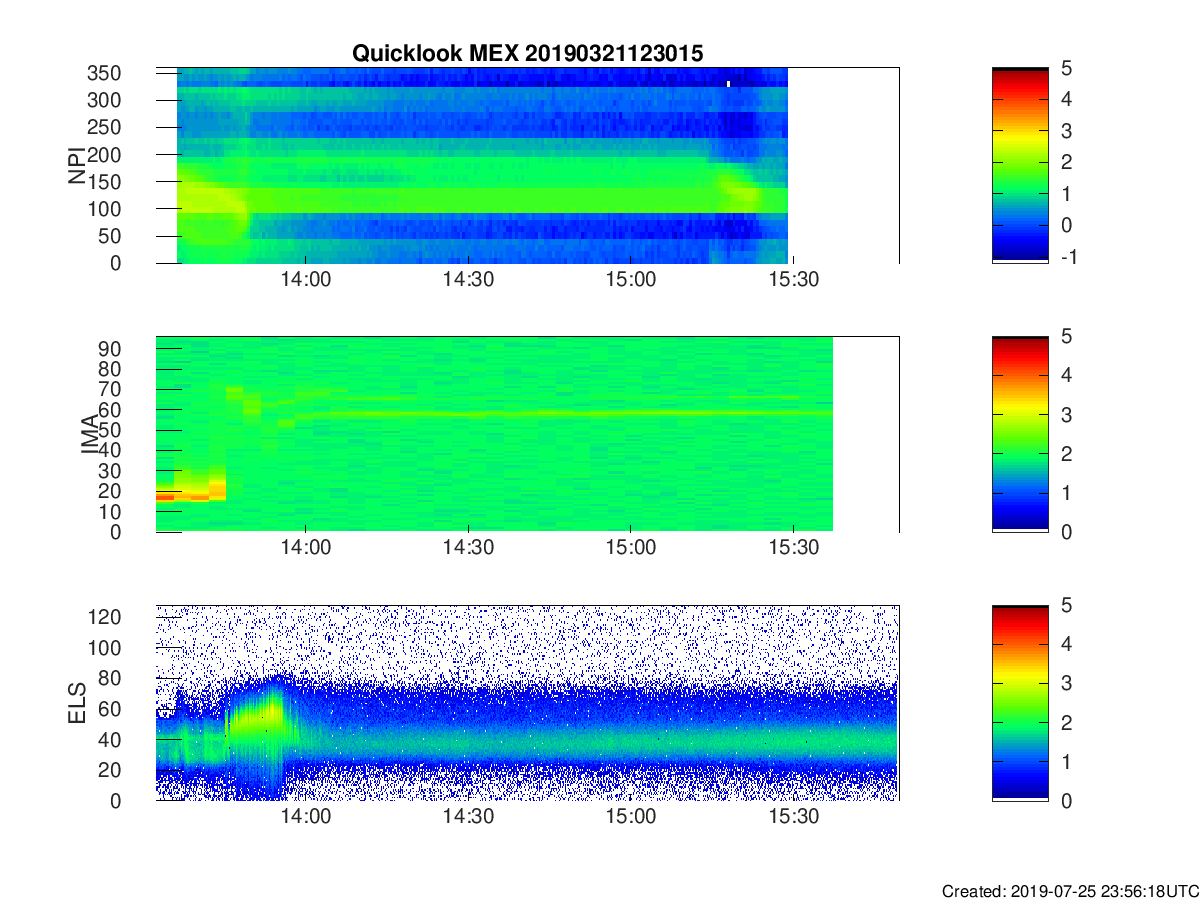Screen dimensions: 1200x900
Task: Click the "14:30" time label under ELS plot
Action: click(x=468, y=819)
